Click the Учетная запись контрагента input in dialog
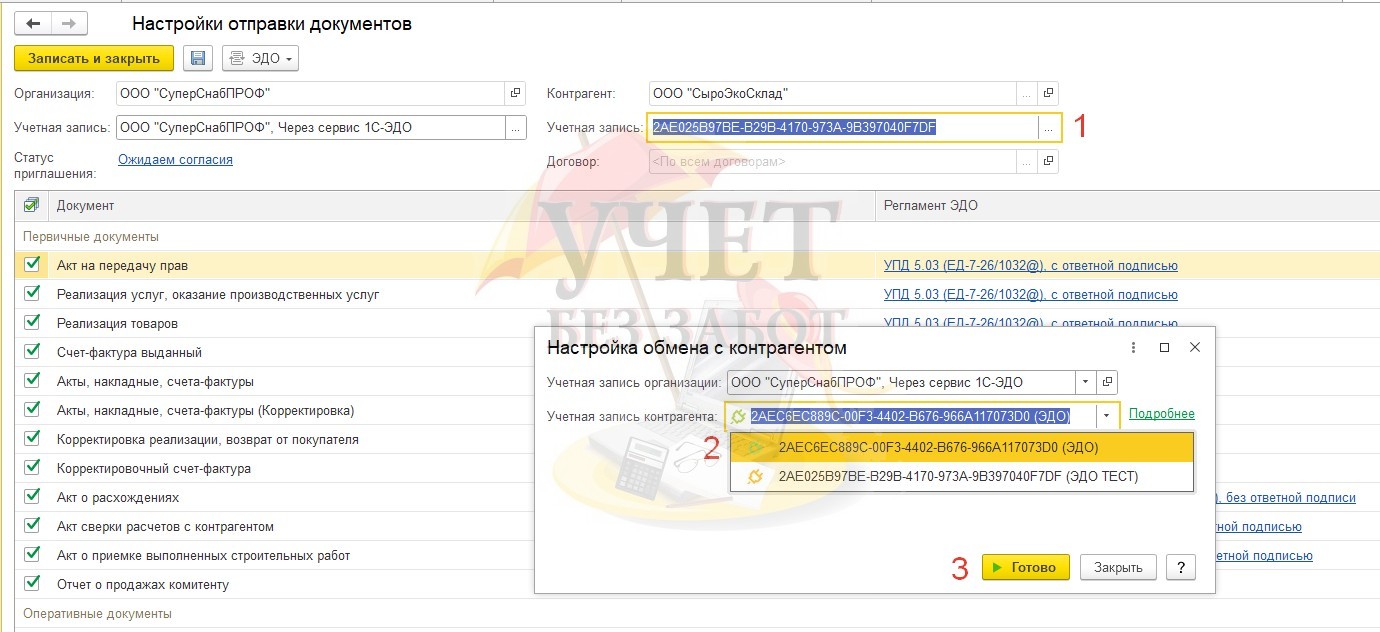 point(911,416)
